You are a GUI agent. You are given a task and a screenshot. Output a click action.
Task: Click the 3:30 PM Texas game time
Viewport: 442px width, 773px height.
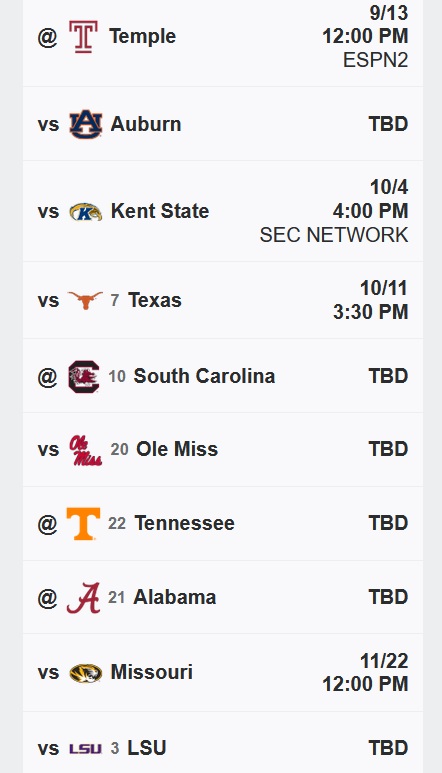[371, 312]
